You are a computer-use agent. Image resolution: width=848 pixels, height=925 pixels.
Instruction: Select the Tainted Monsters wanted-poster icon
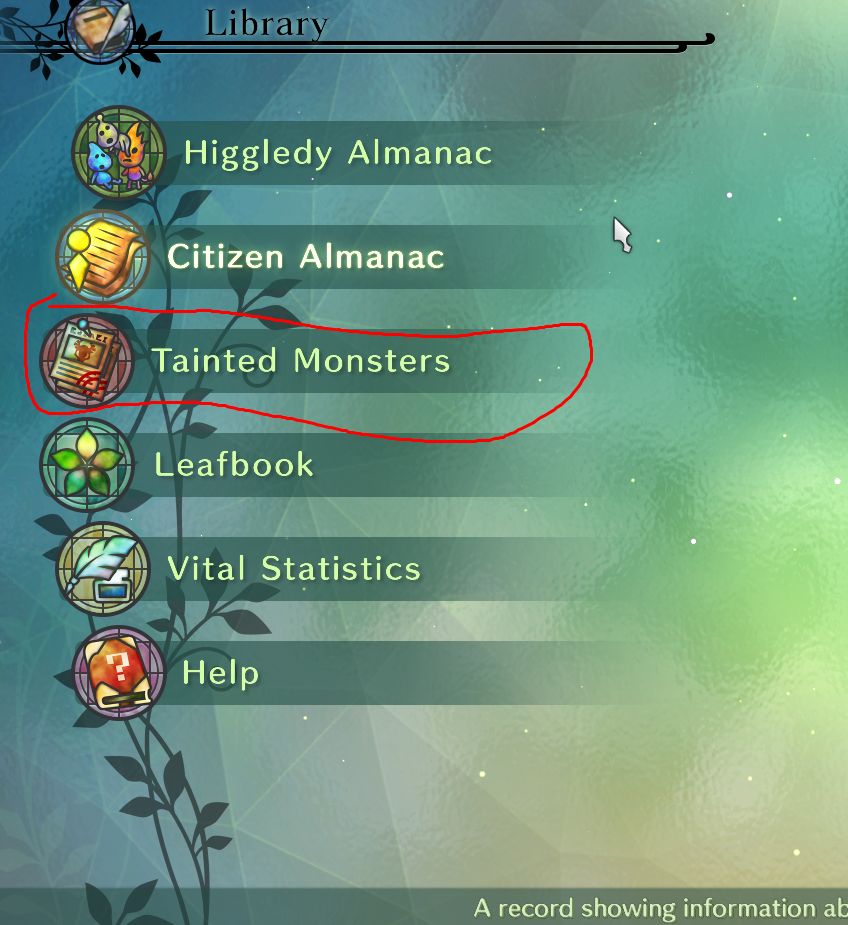click(x=87, y=361)
